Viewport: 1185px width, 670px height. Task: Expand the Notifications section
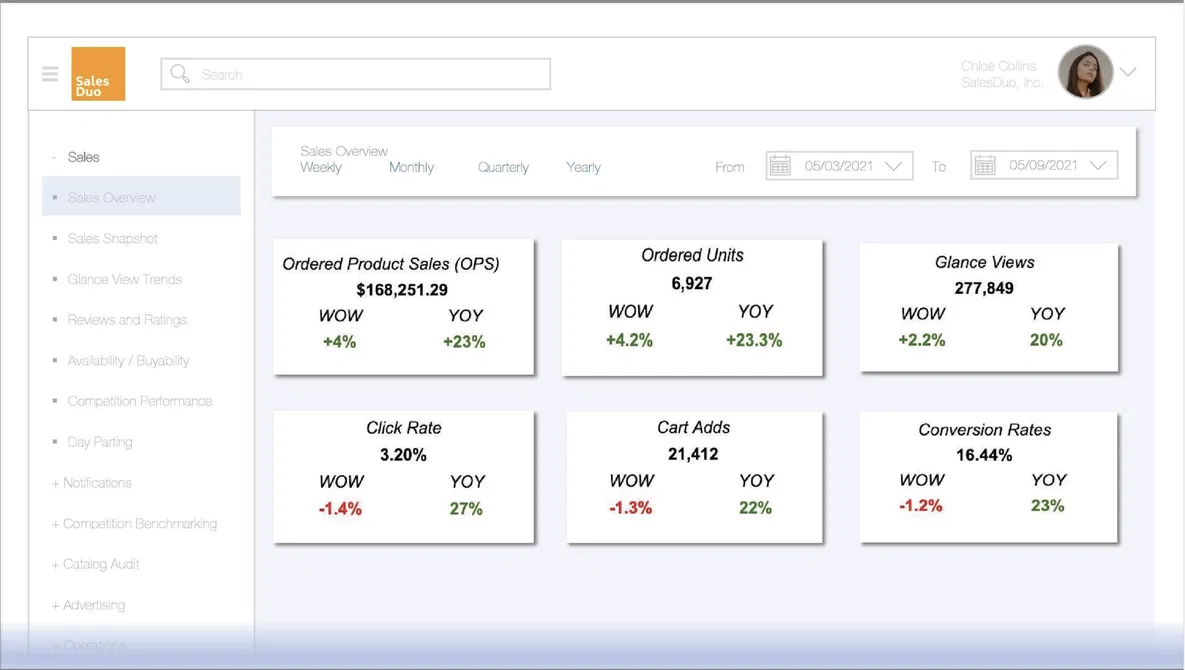tap(92, 483)
